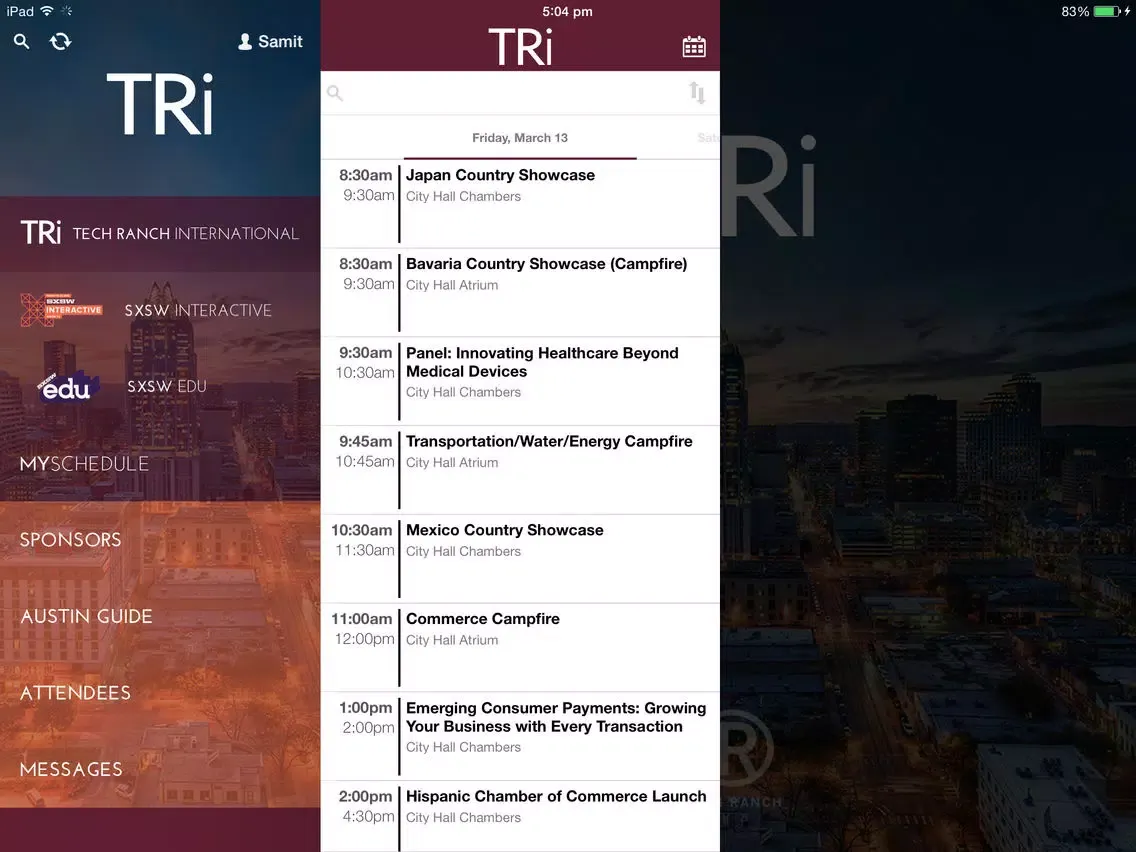Image resolution: width=1136 pixels, height=852 pixels.
Task: Open Samit's user profile
Action: point(270,41)
